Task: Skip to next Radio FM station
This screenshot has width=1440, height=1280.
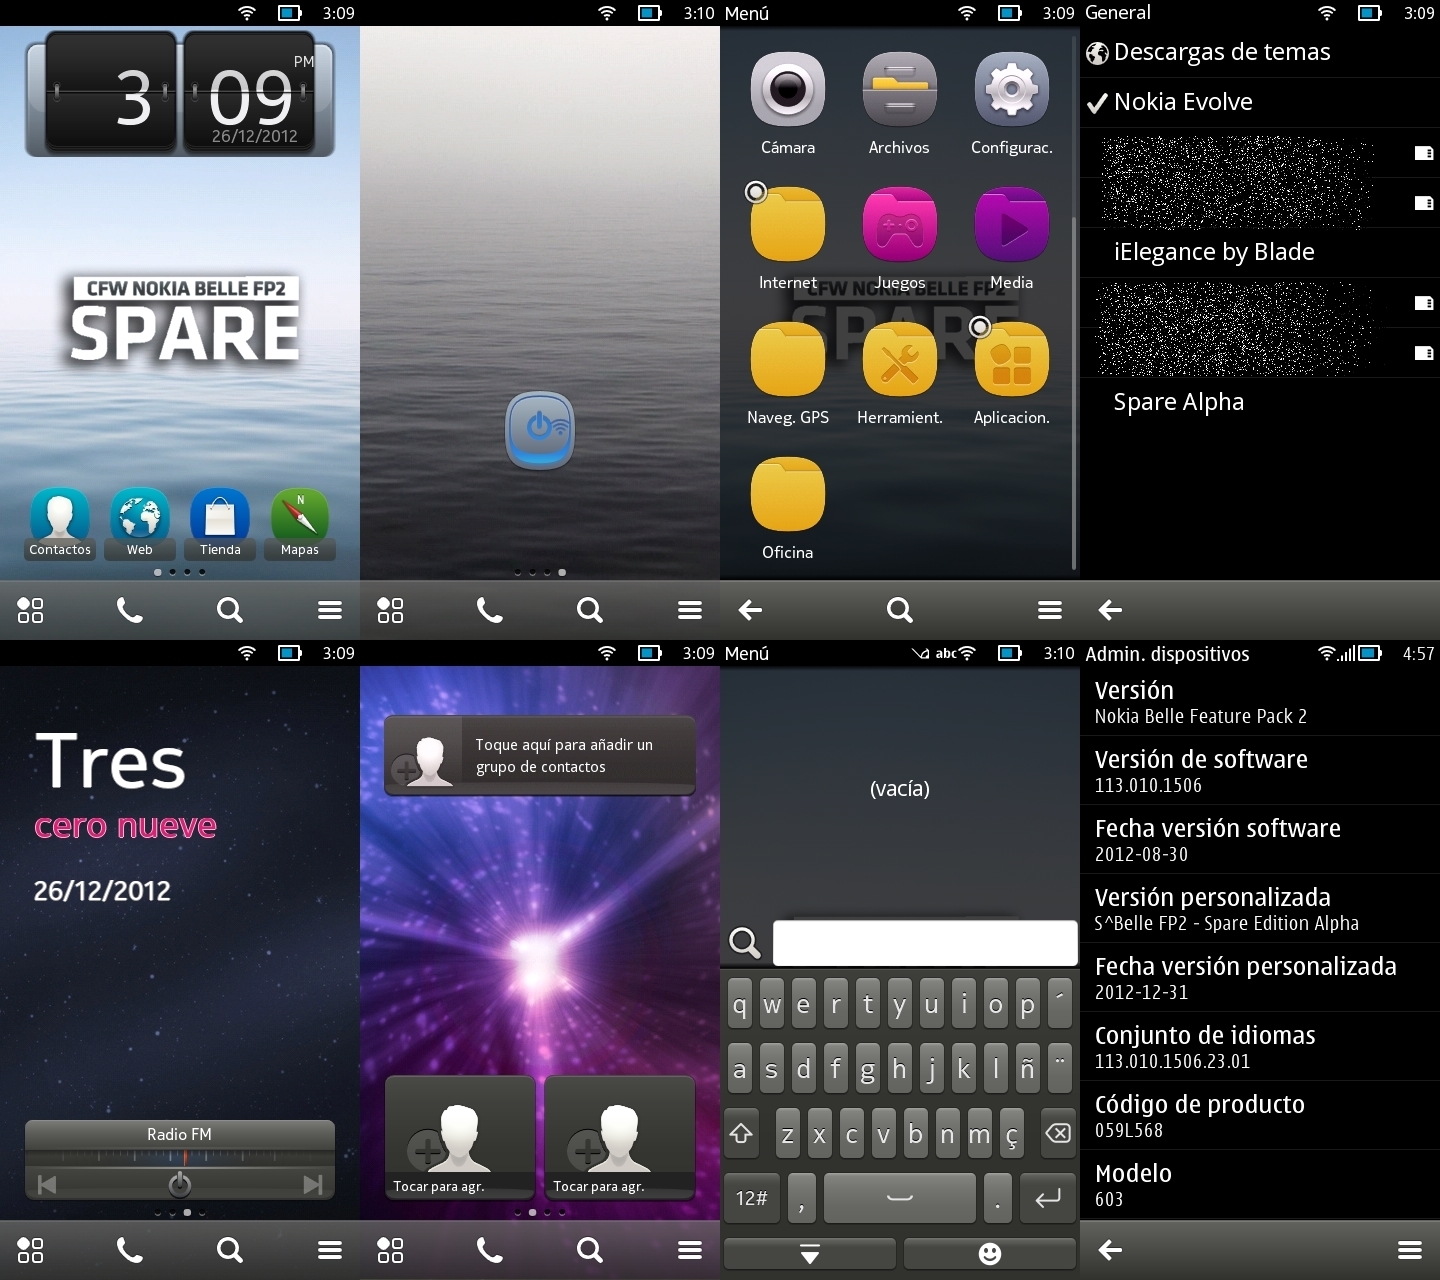Action: point(313,1185)
